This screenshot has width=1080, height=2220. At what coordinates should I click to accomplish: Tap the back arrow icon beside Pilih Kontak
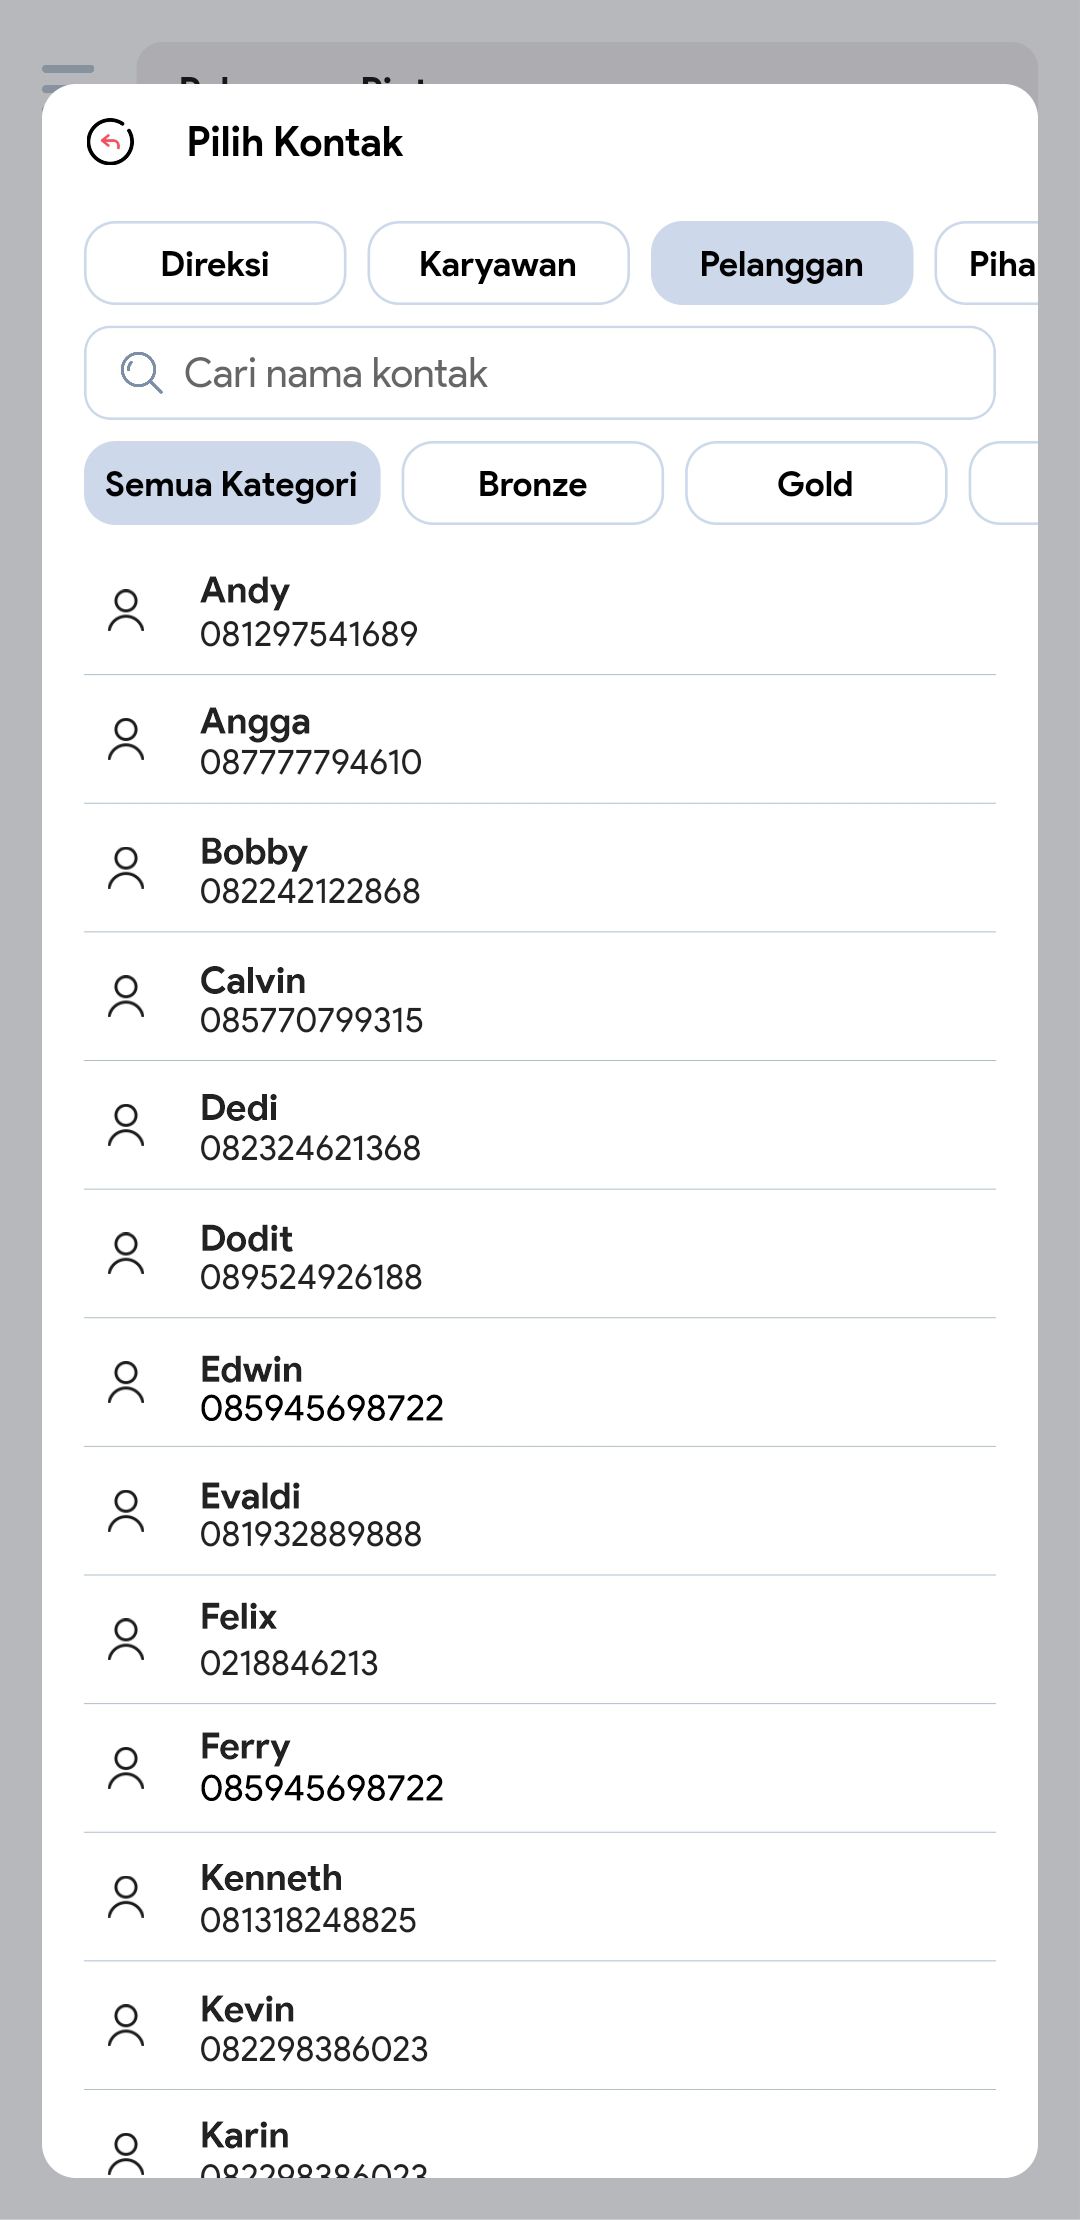pos(110,142)
